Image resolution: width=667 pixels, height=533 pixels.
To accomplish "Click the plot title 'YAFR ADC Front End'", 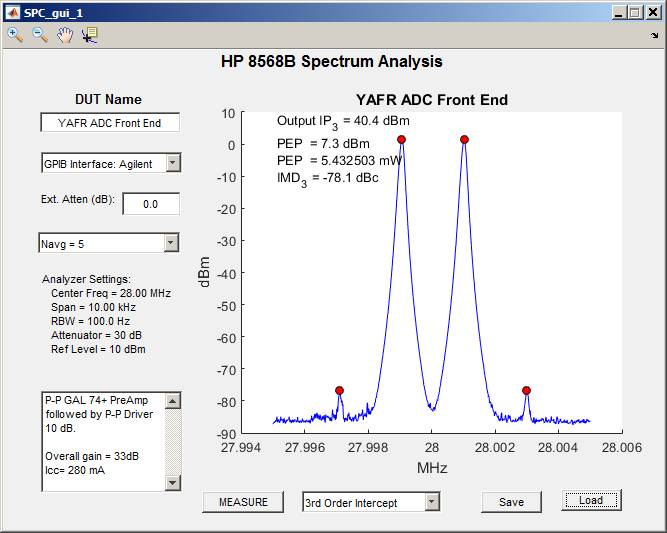I will (x=432, y=100).
